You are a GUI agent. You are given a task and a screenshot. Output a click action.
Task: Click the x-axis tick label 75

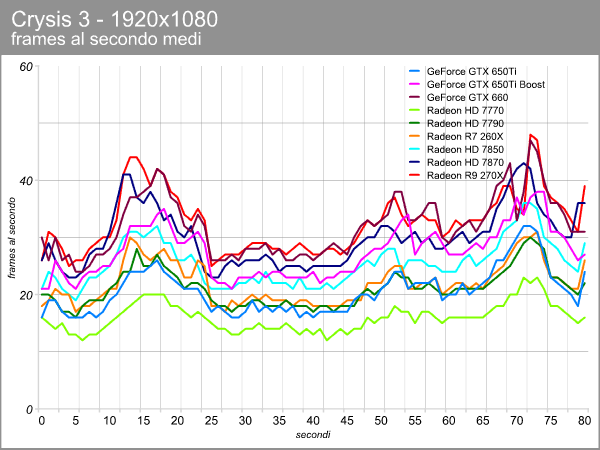pyautogui.click(x=551, y=421)
